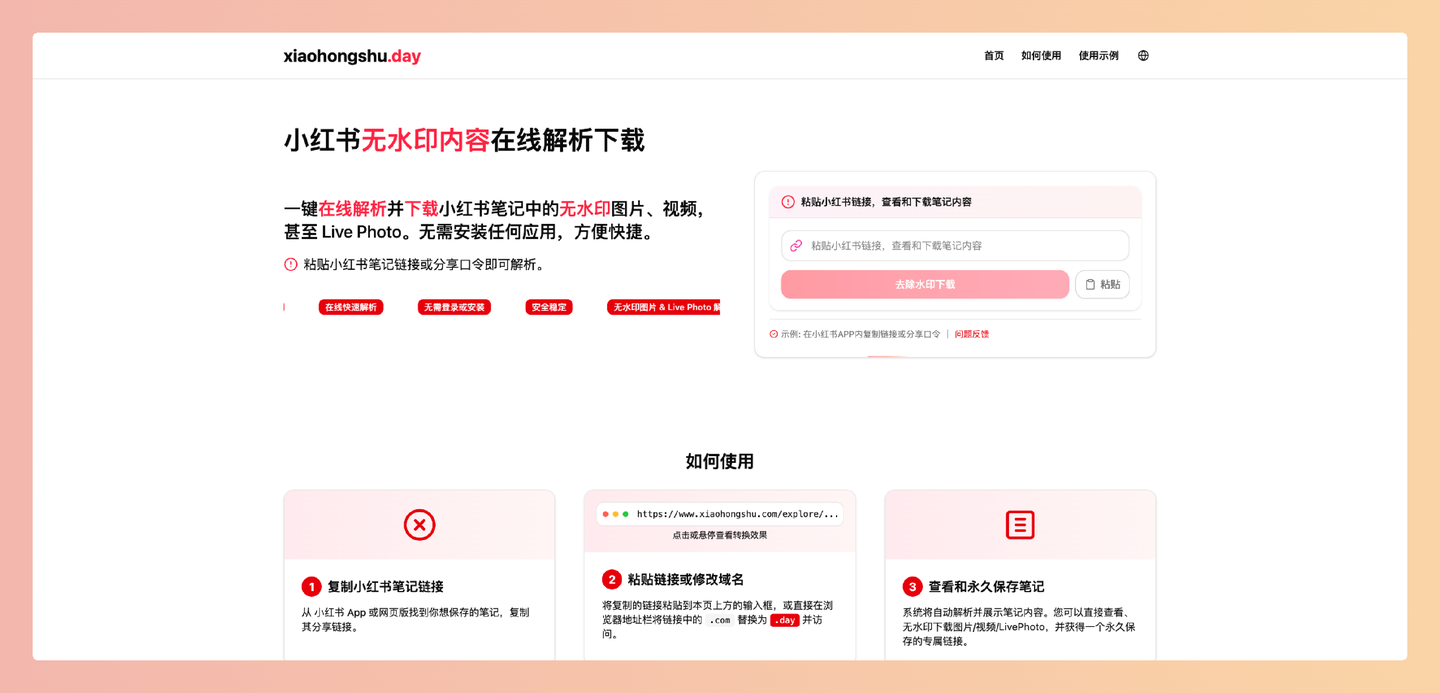Select 首页 in the top navigation

993,55
